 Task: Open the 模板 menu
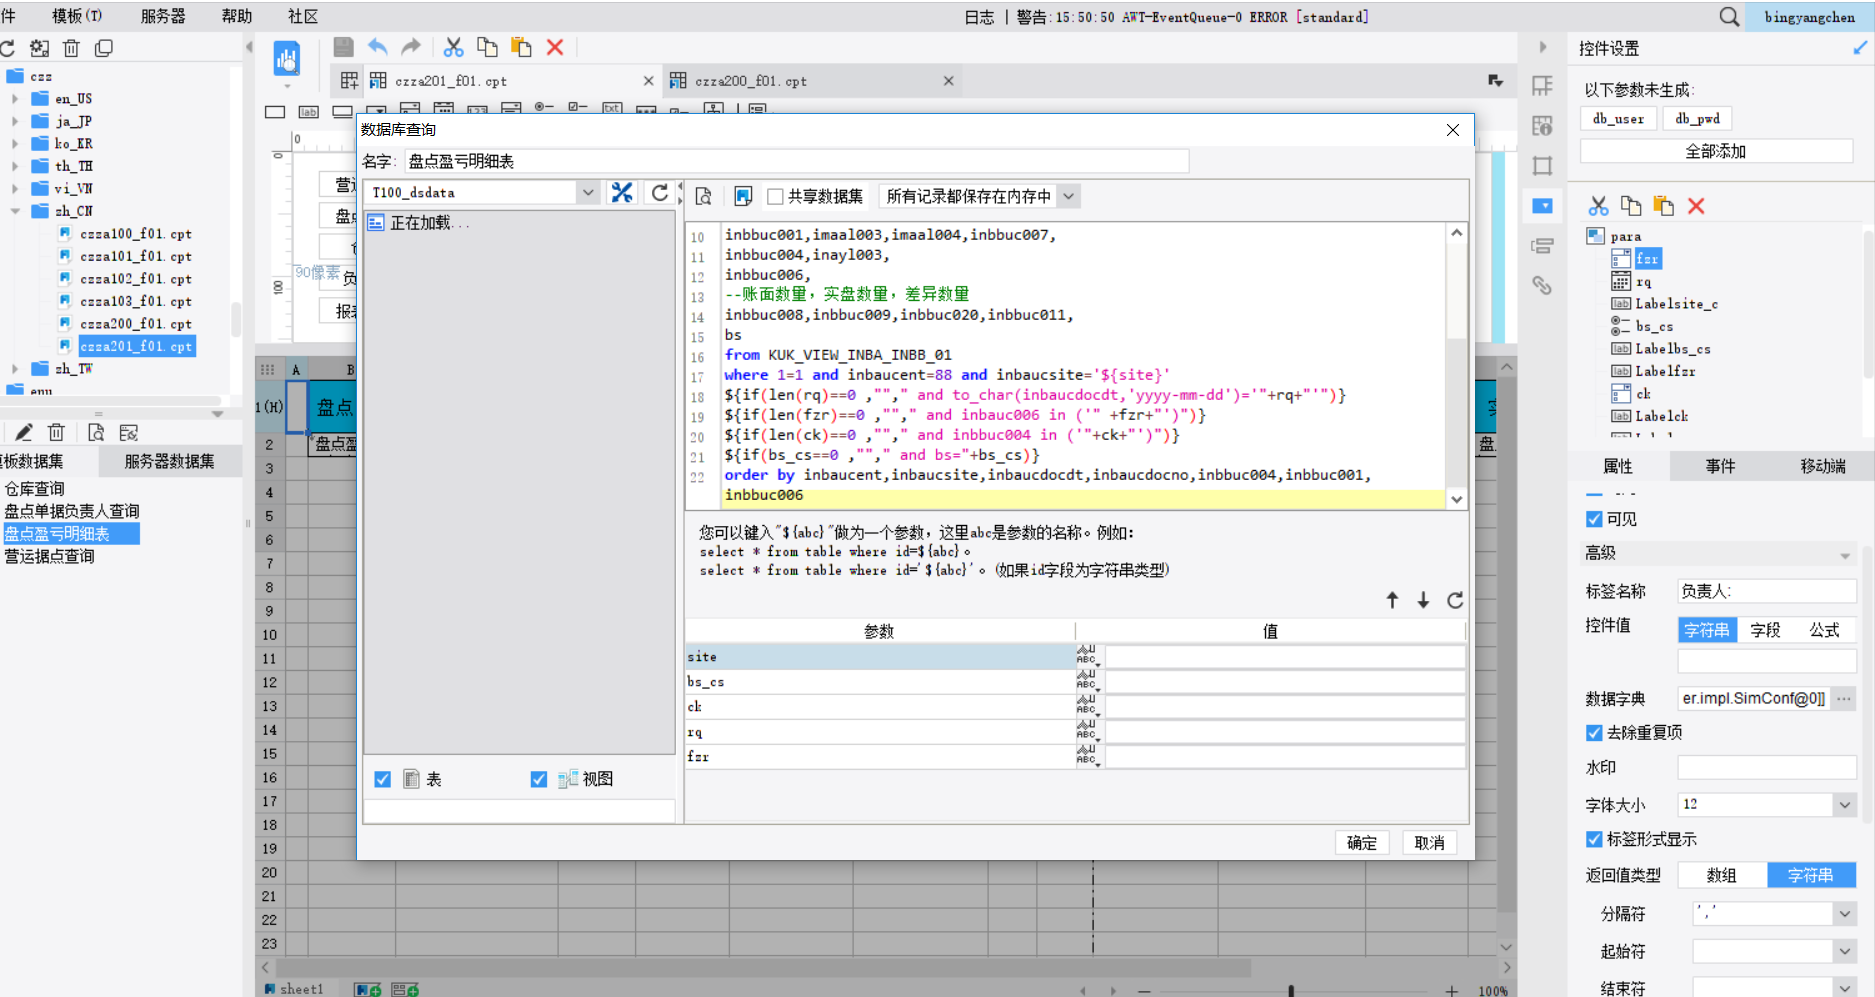point(77,16)
